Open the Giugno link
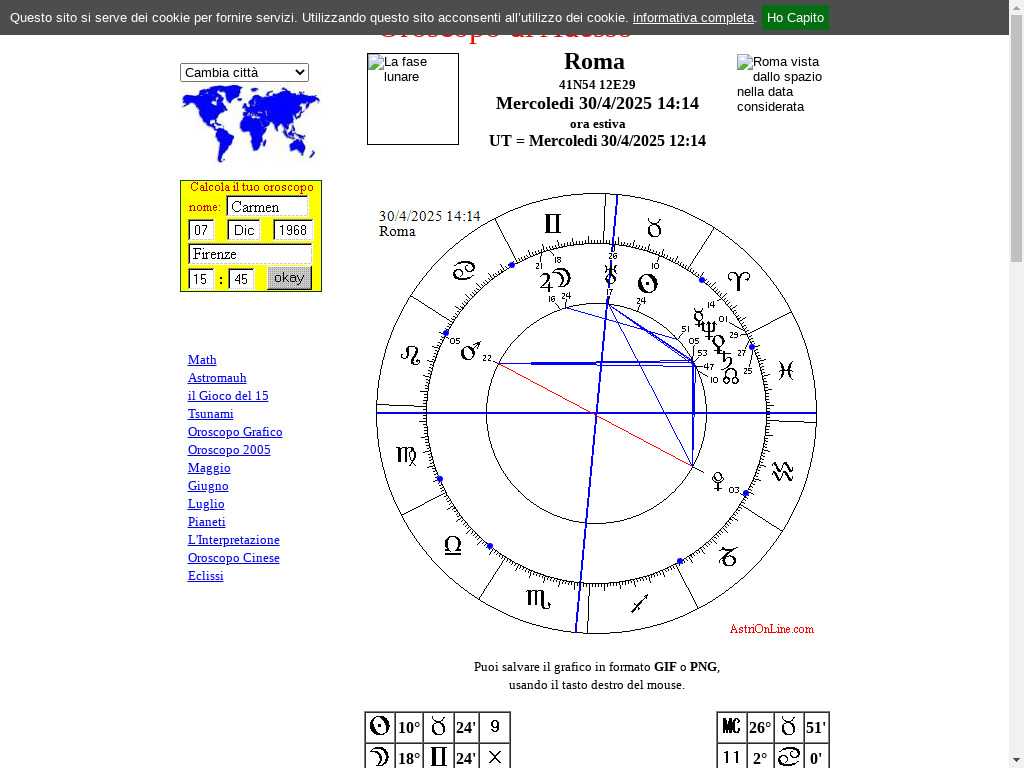The height and width of the screenshot is (768, 1024). click(208, 486)
